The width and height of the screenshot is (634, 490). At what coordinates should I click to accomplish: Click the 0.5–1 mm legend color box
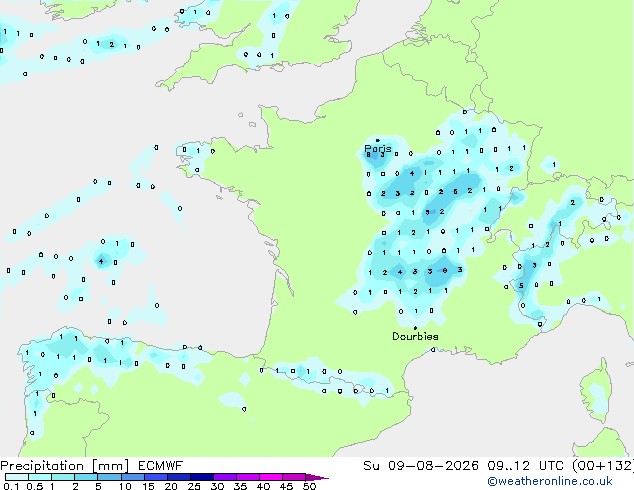point(40,477)
